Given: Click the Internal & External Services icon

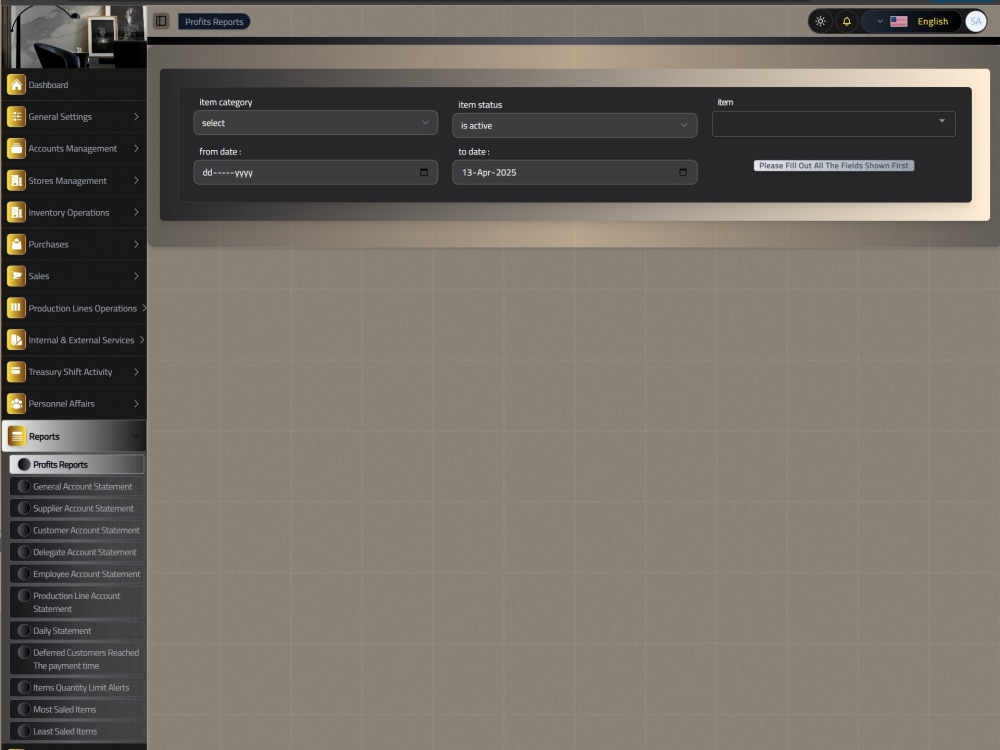Looking at the screenshot, I should tap(16, 340).
